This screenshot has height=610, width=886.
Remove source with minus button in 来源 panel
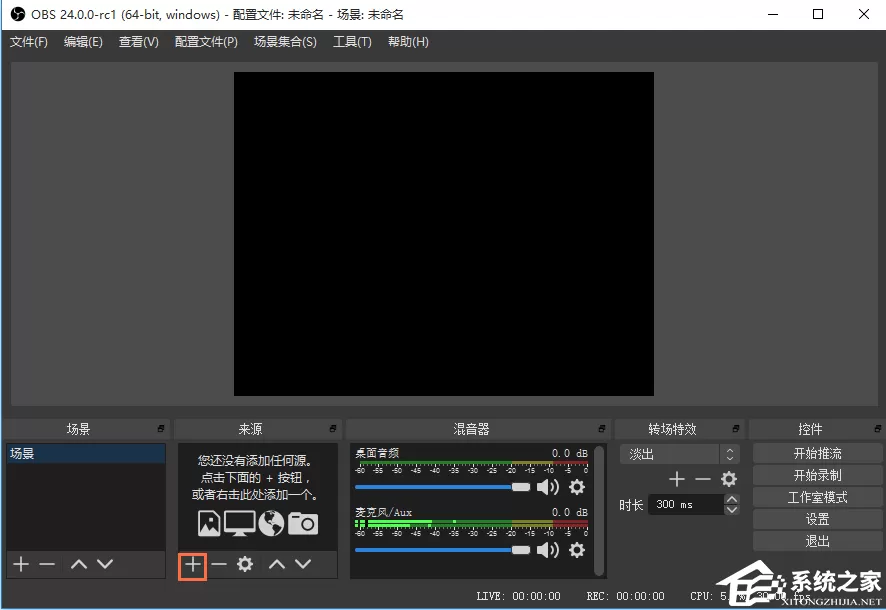[x=219, y=564]
